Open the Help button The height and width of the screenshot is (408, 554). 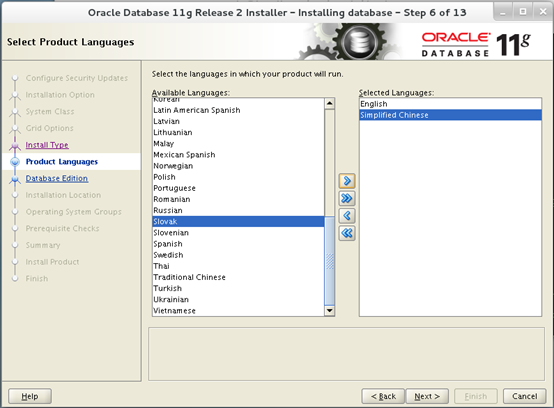pos(30,396)
